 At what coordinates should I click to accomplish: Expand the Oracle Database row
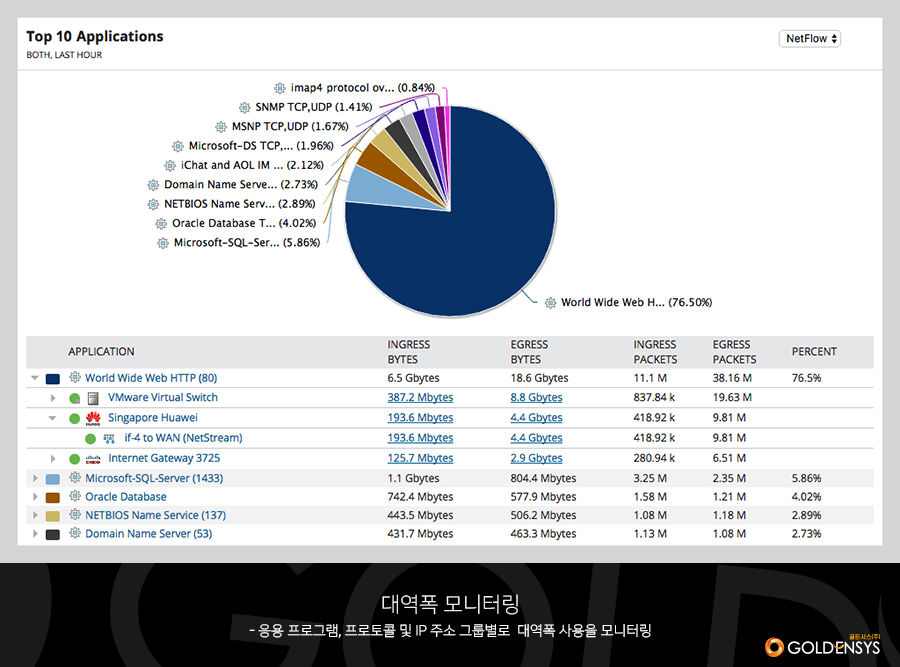coord(35,497)
